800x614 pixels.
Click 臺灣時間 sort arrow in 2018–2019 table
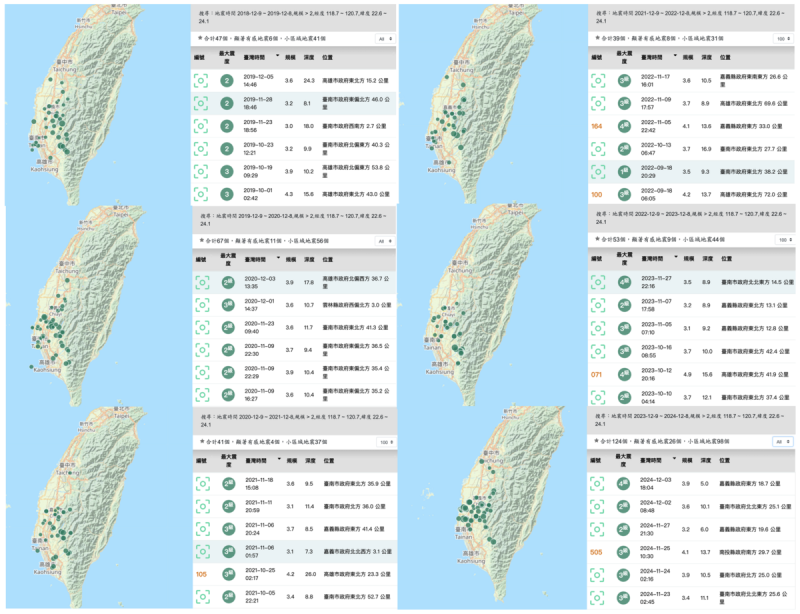coord(278,56)
